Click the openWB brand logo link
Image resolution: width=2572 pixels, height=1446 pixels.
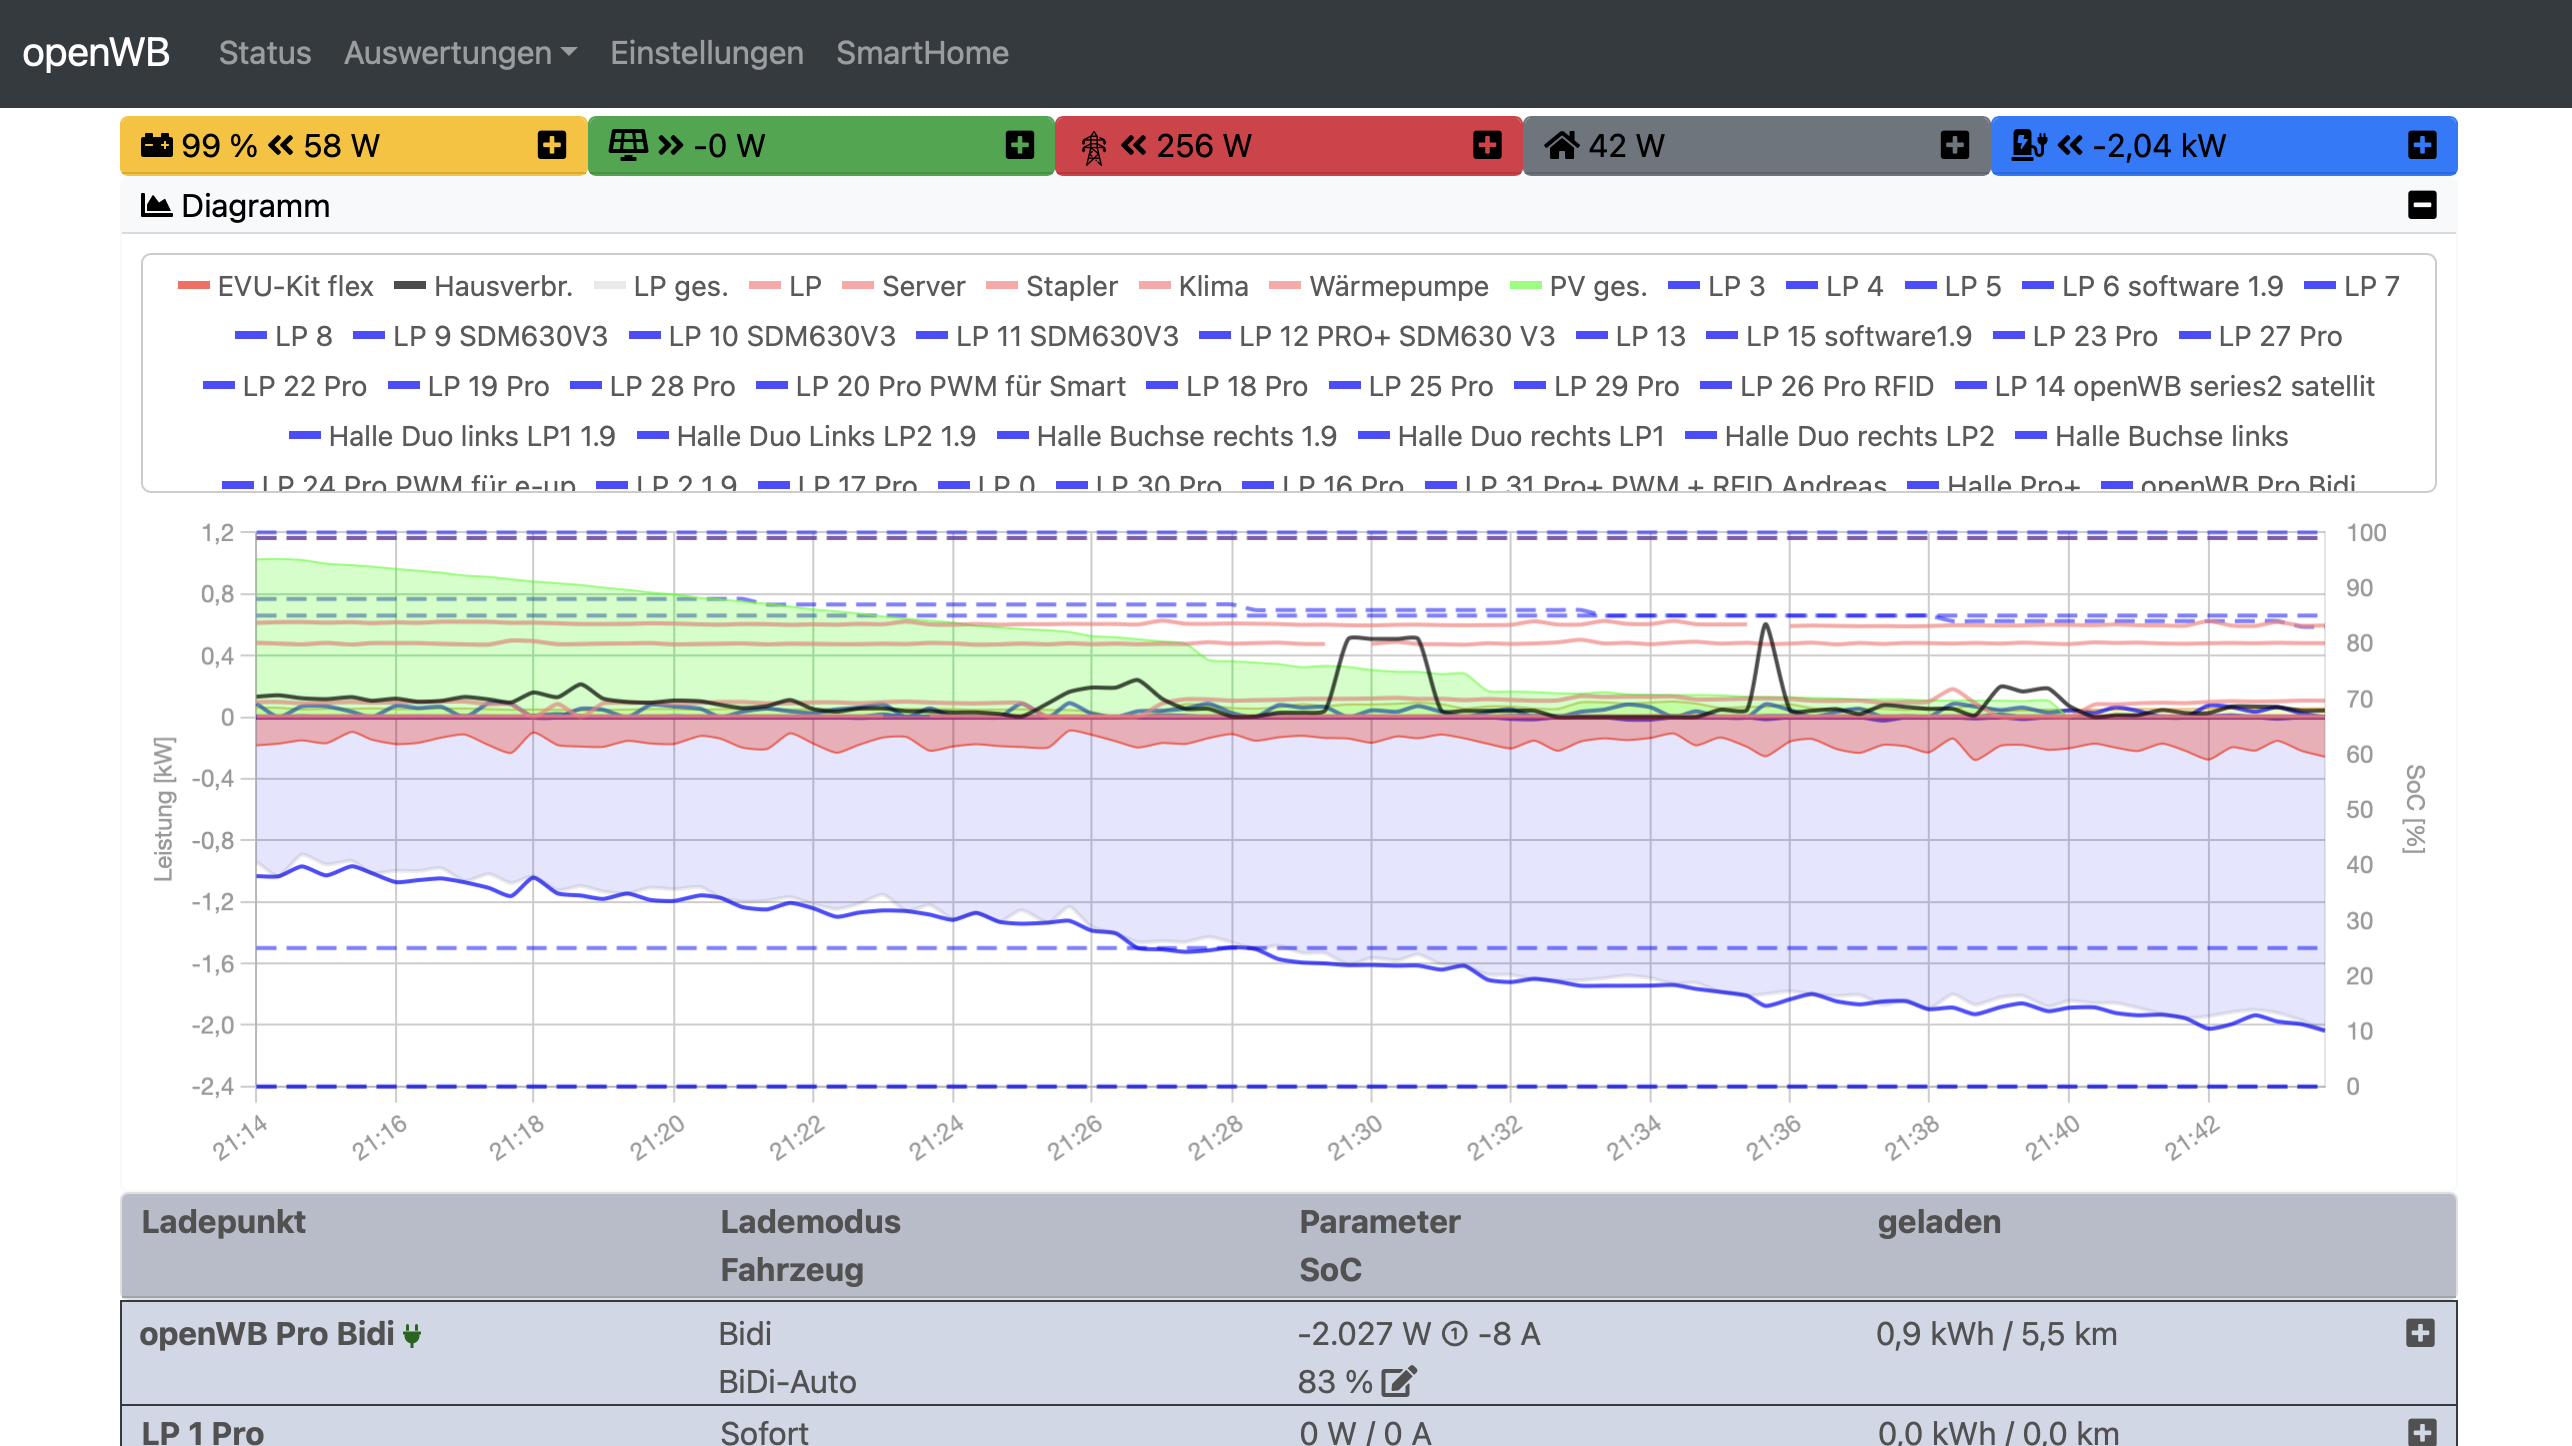(x=96, y=53)
